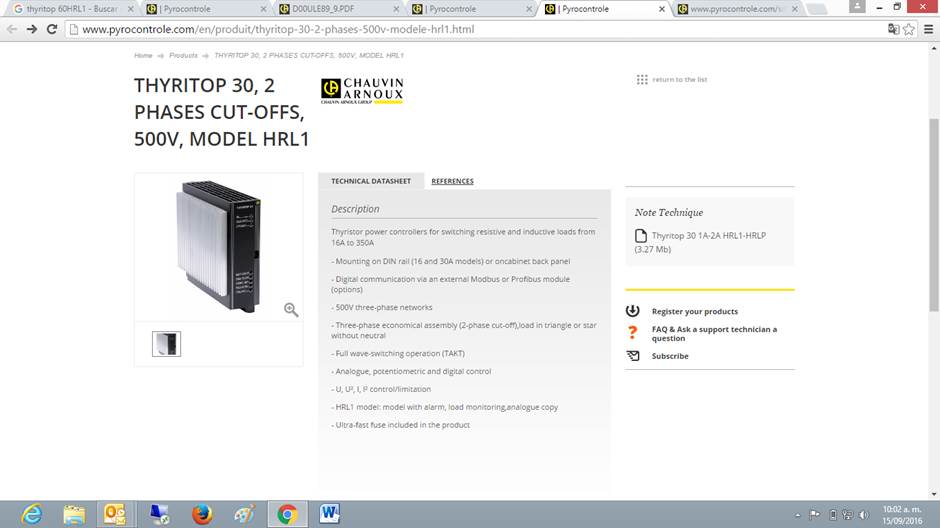940x528 pixels.
Task: Click the Register your products download icon
Action: (632, 310)
